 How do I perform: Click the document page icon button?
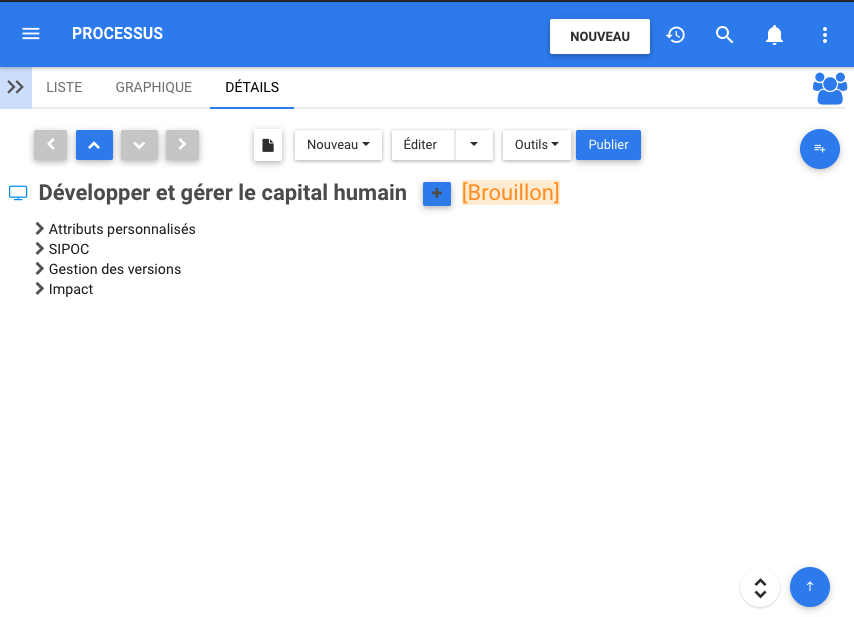[268, 145]
